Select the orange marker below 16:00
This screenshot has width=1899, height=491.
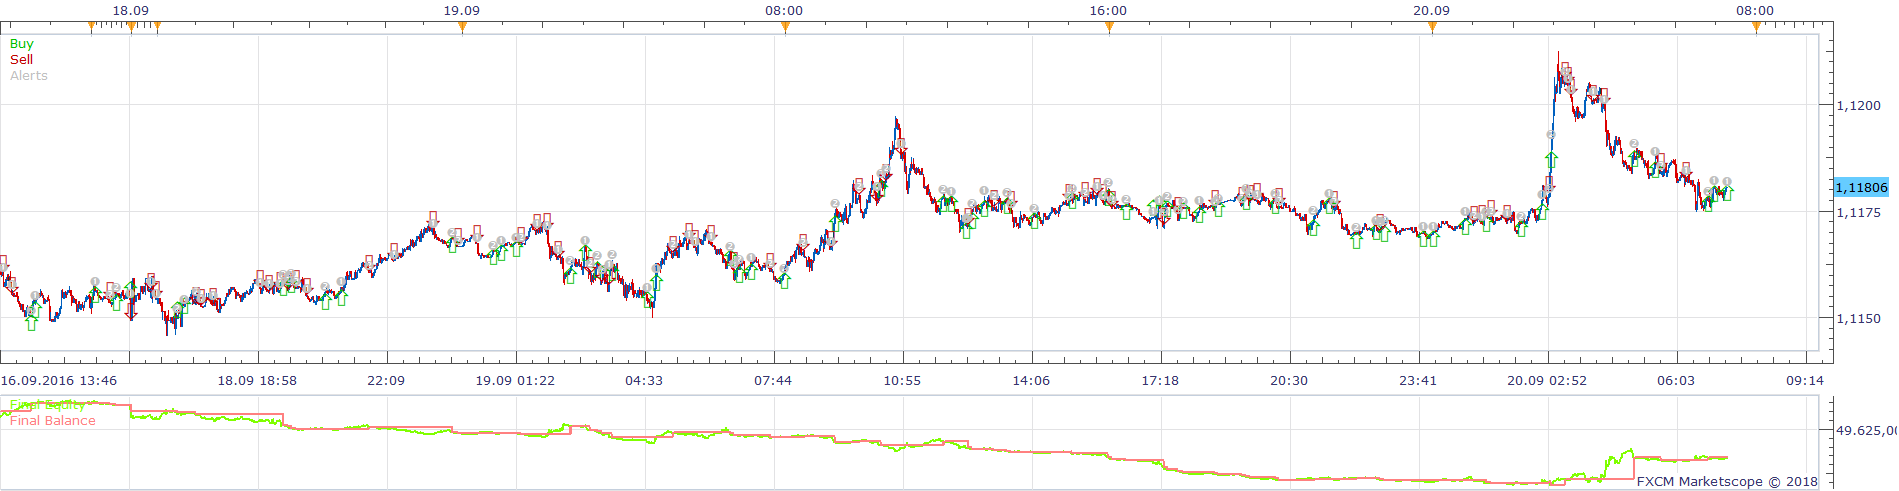1109,27
